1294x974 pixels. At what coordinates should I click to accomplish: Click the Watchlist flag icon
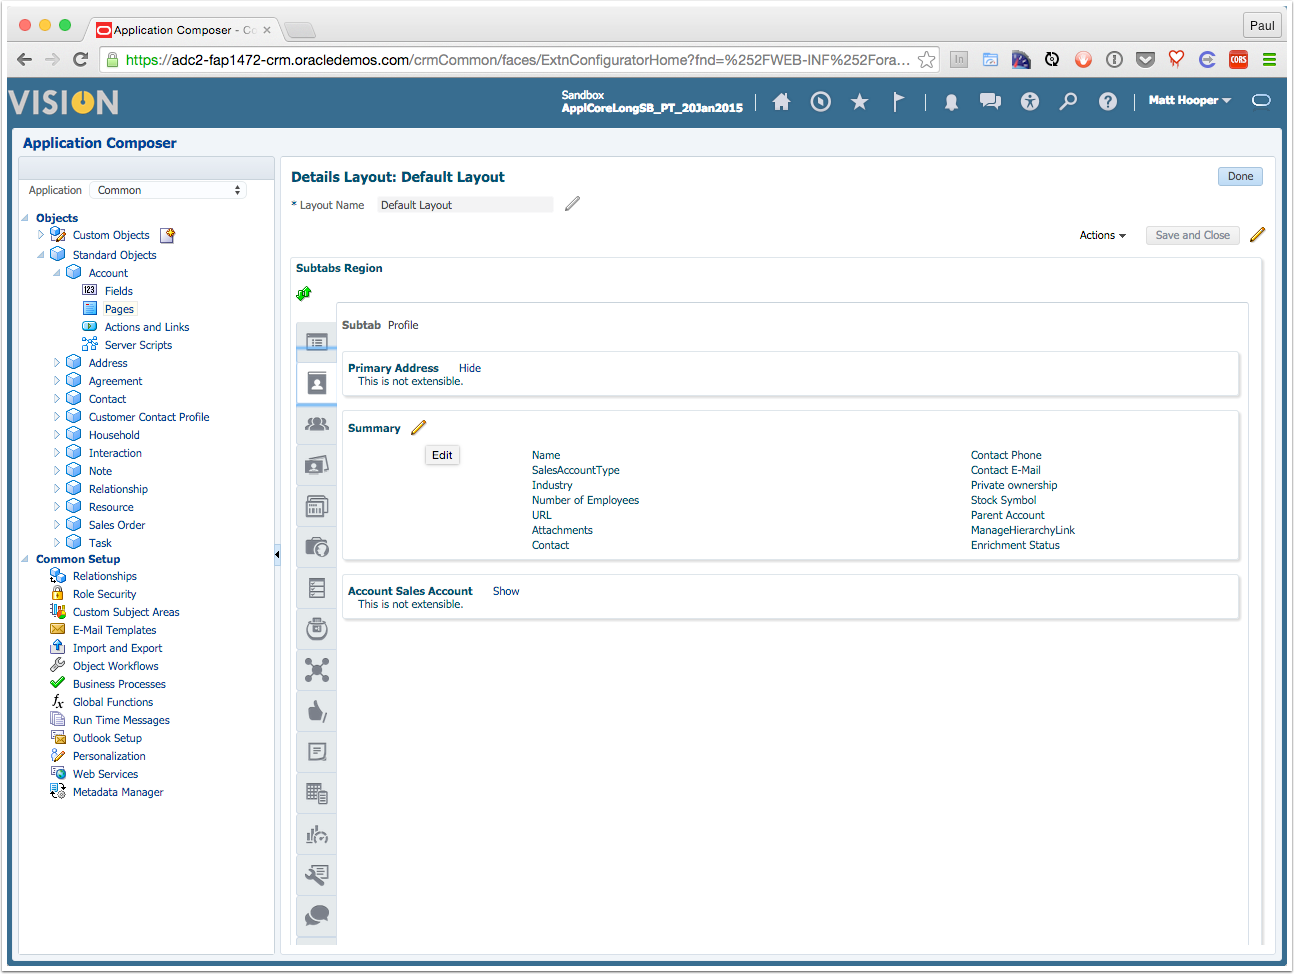click(898, 101)
